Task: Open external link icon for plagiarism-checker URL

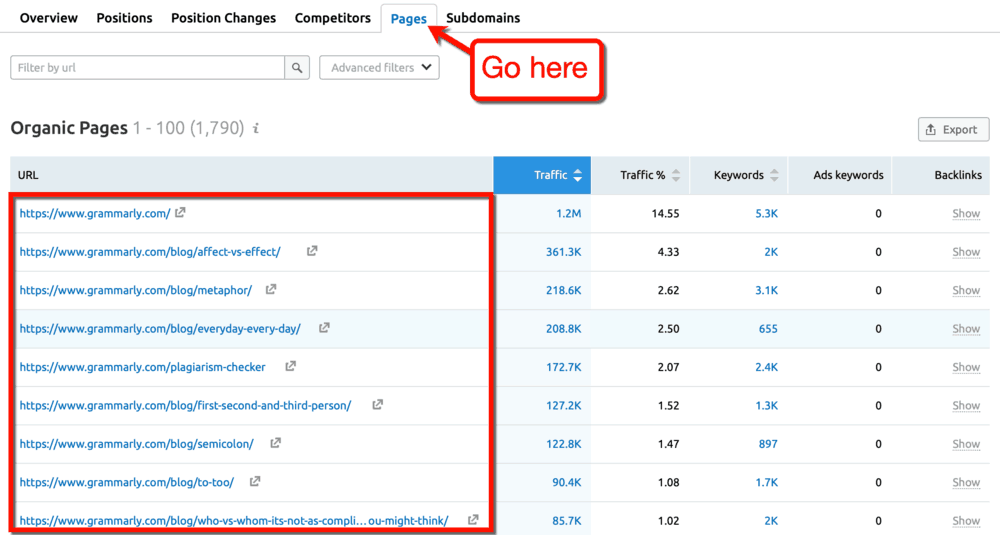Action: [x=290, y=365]
